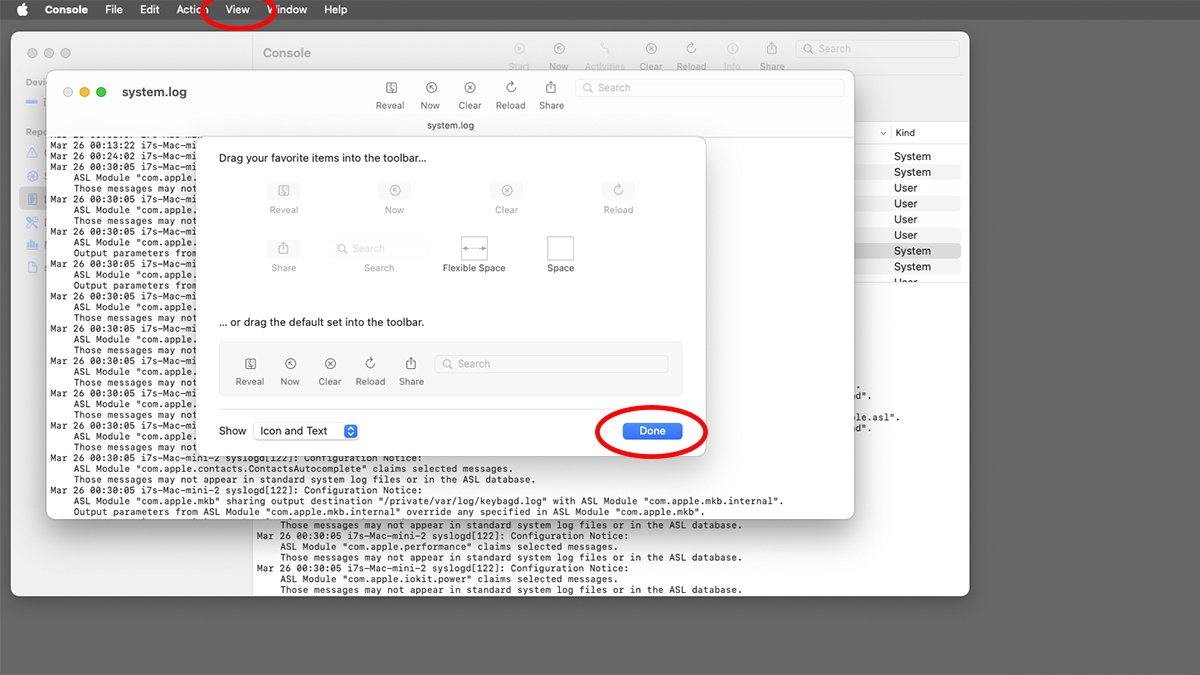Image resolution: width=1200 pixels, height=675 pixels.
Task: Click the Kind column header
Action: pyautogui.click(x=905, y=133)
